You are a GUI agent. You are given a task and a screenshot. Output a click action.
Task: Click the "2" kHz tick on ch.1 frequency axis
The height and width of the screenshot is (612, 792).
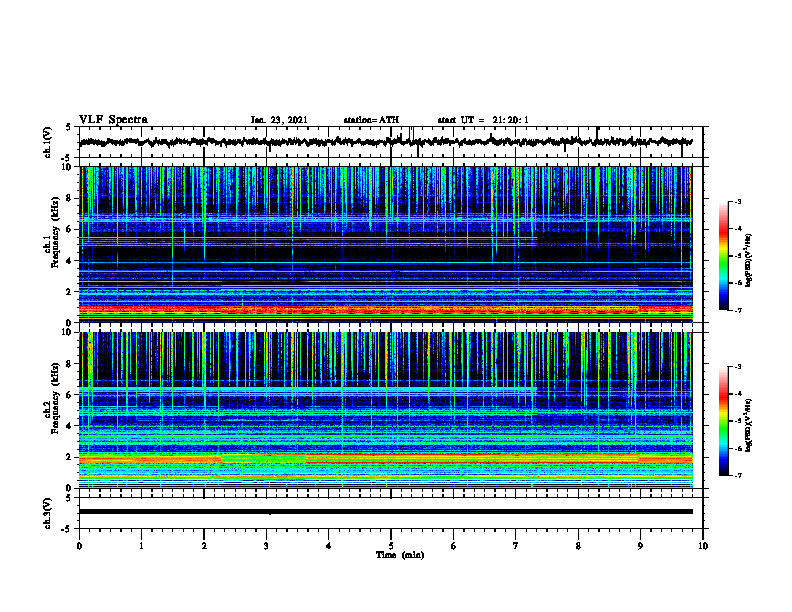[x=70, y=291]
